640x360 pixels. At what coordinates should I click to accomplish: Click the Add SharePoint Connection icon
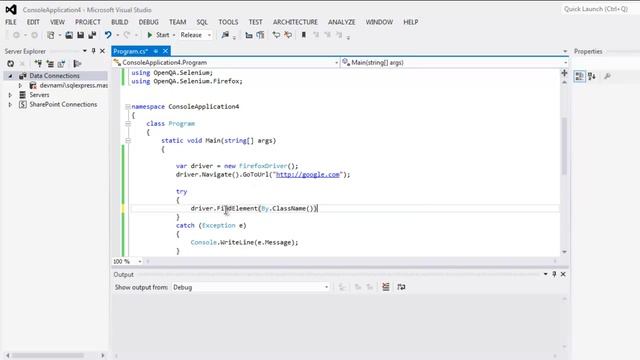click(x=61, y=64)
